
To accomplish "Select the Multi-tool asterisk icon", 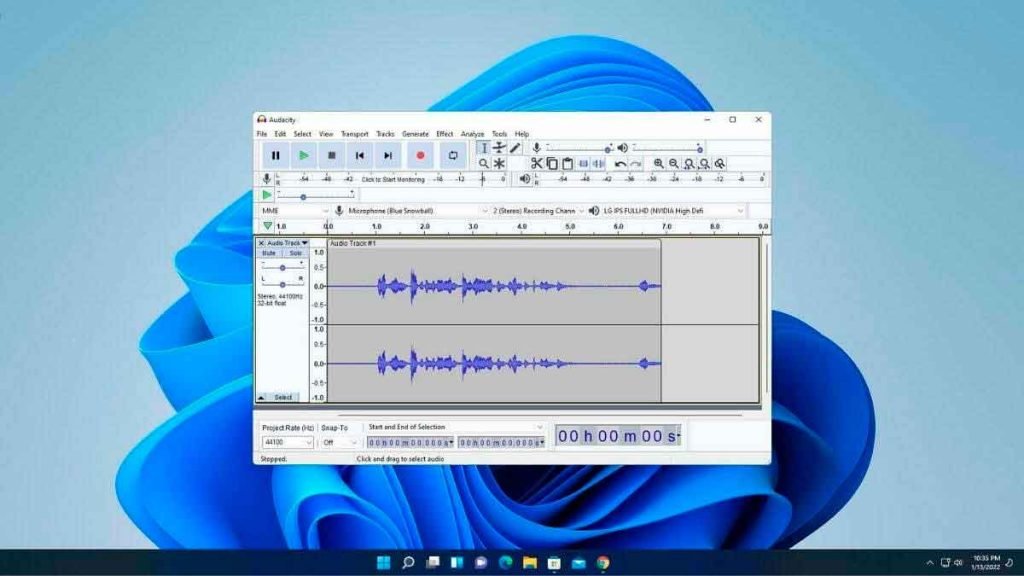I will [499, 163].
